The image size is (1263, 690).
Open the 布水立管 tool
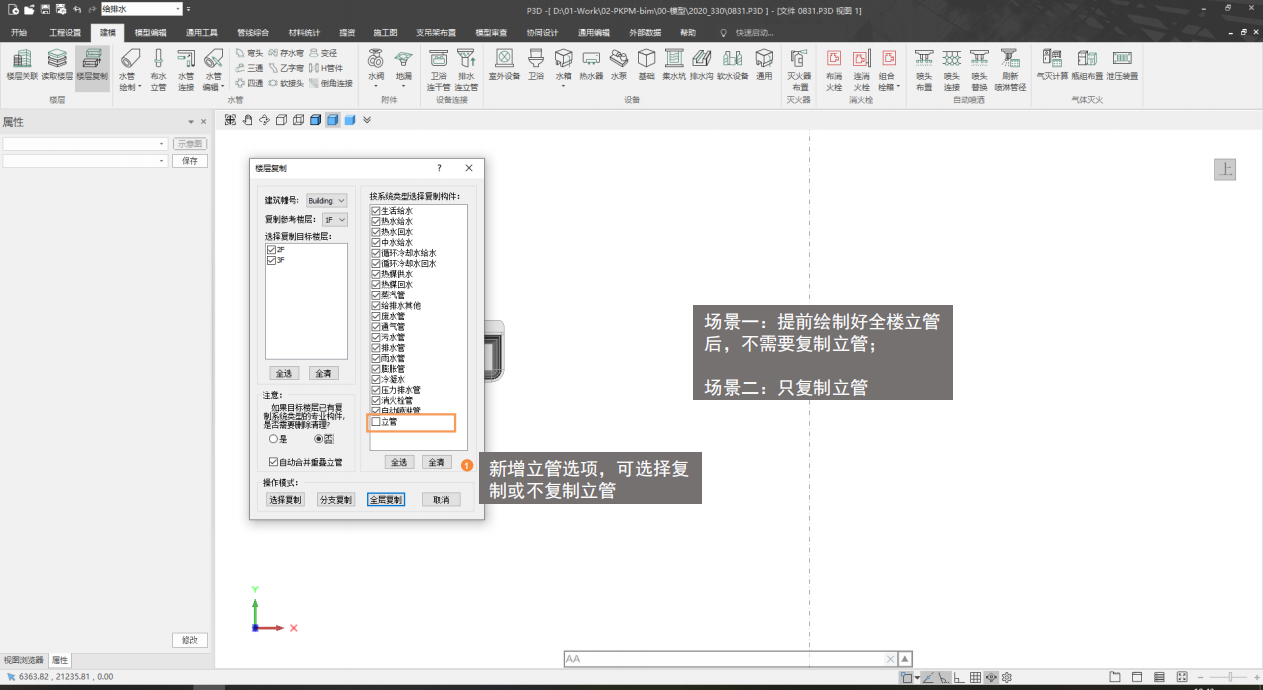(158, 68)
